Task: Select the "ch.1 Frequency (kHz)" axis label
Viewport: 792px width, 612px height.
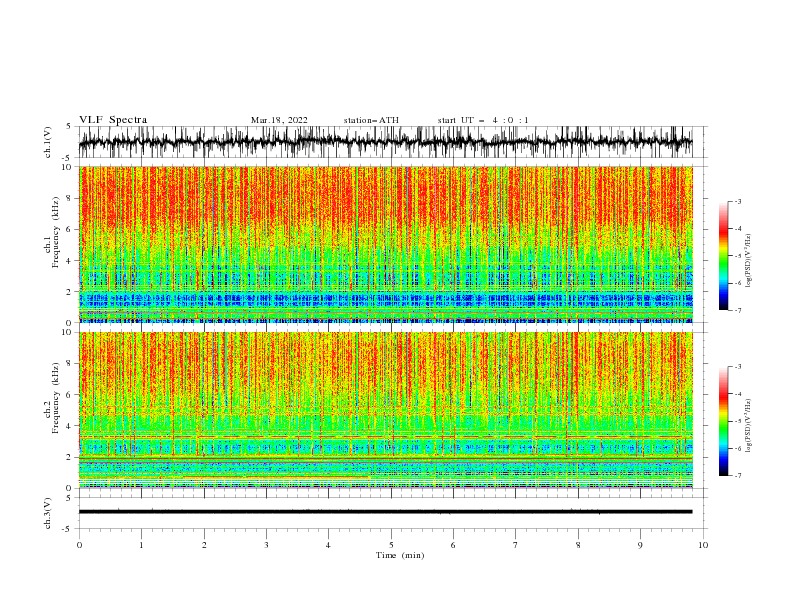Action: (x=52, y=232)
